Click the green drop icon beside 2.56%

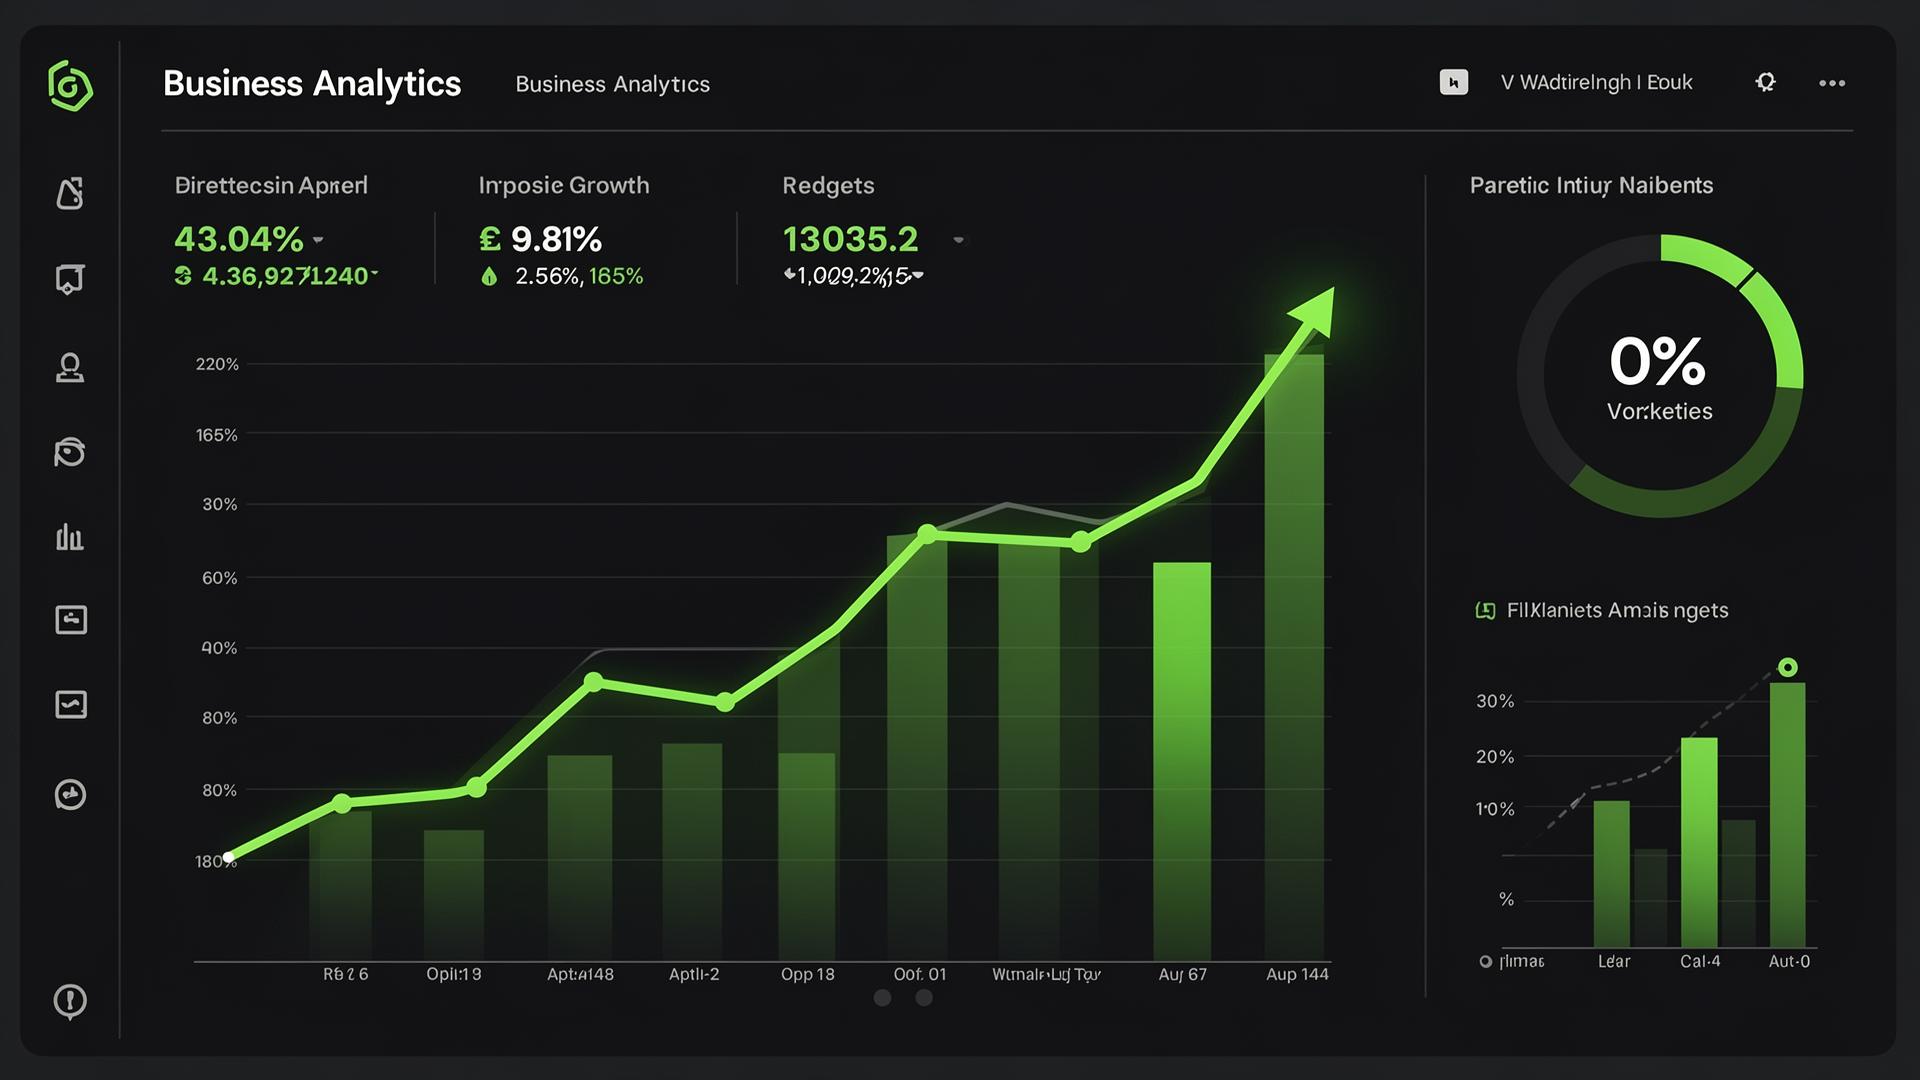pyautogui.click(x=489, y=277)
